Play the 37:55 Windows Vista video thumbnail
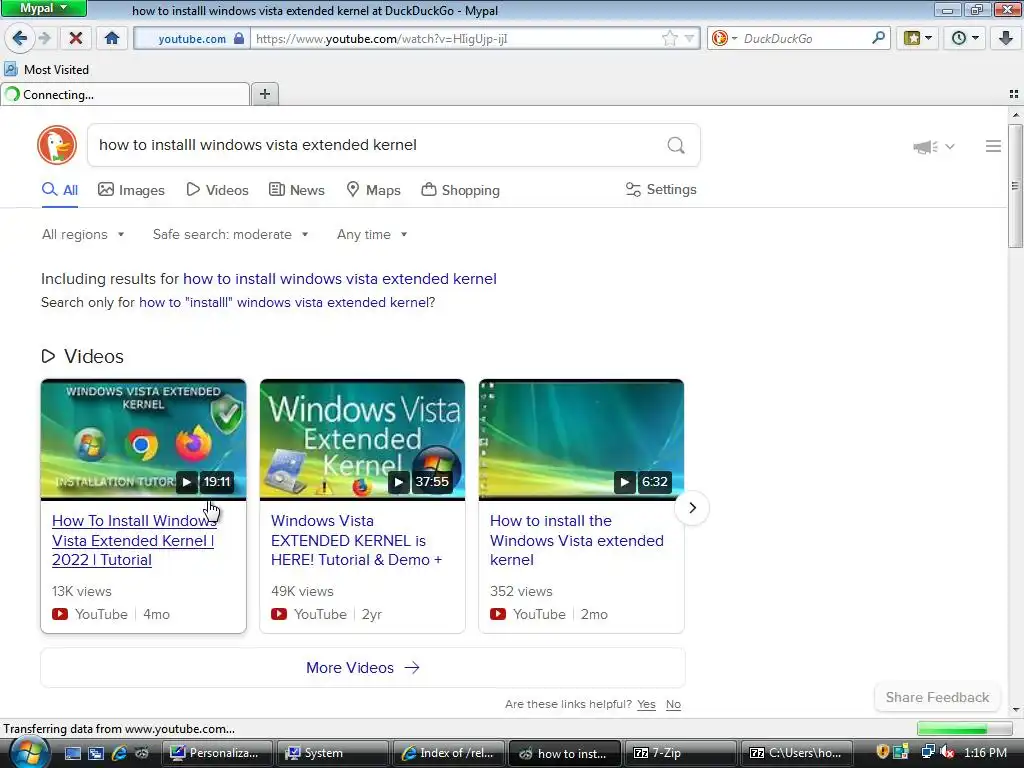This screenshot has height=768, width=1024. coord(362,440)
